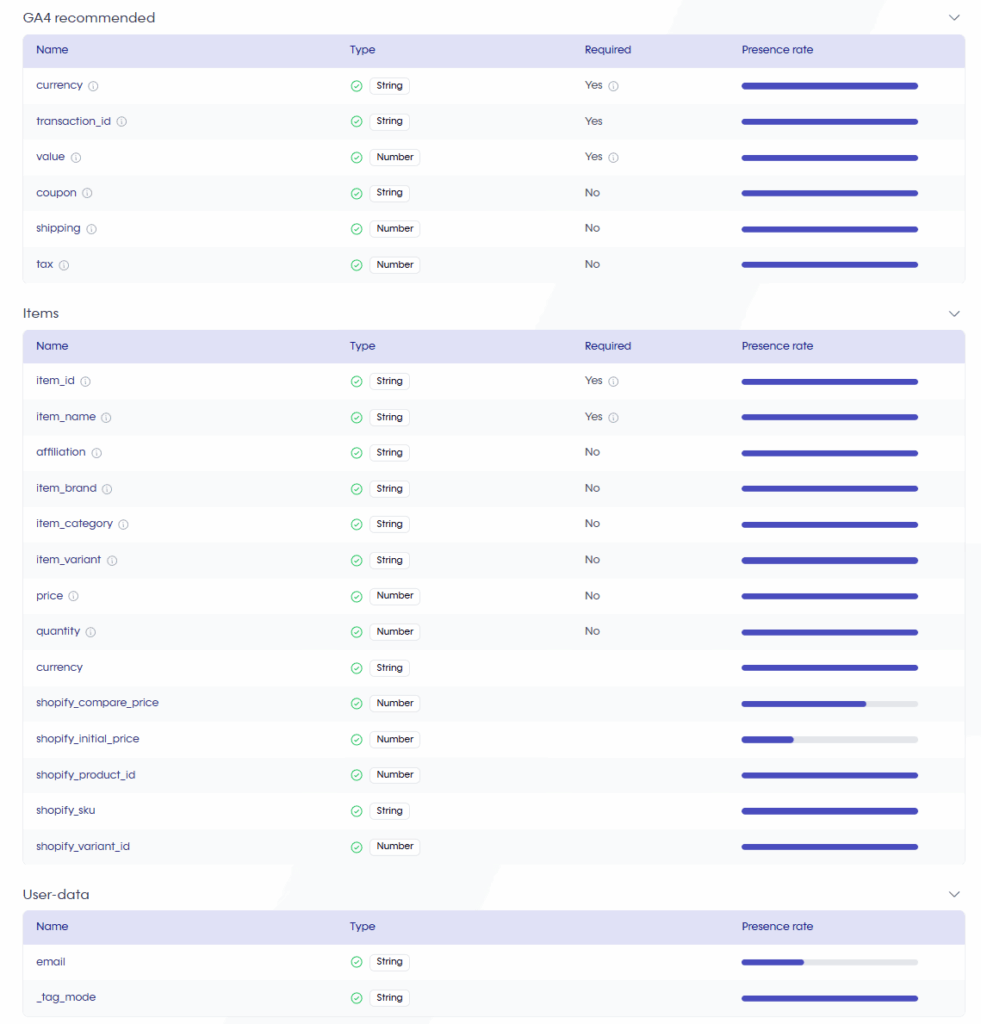The width and height of the screenshot is (981, 1024).
Task: Collapse the User-data section
Action: click(954, 894)
